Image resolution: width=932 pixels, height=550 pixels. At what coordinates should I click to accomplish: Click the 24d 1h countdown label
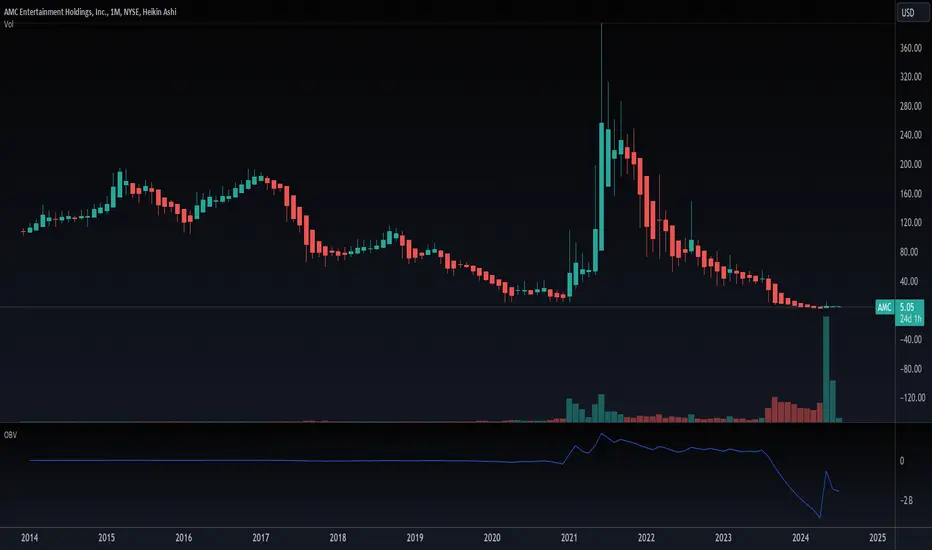[x=910, y=319]
